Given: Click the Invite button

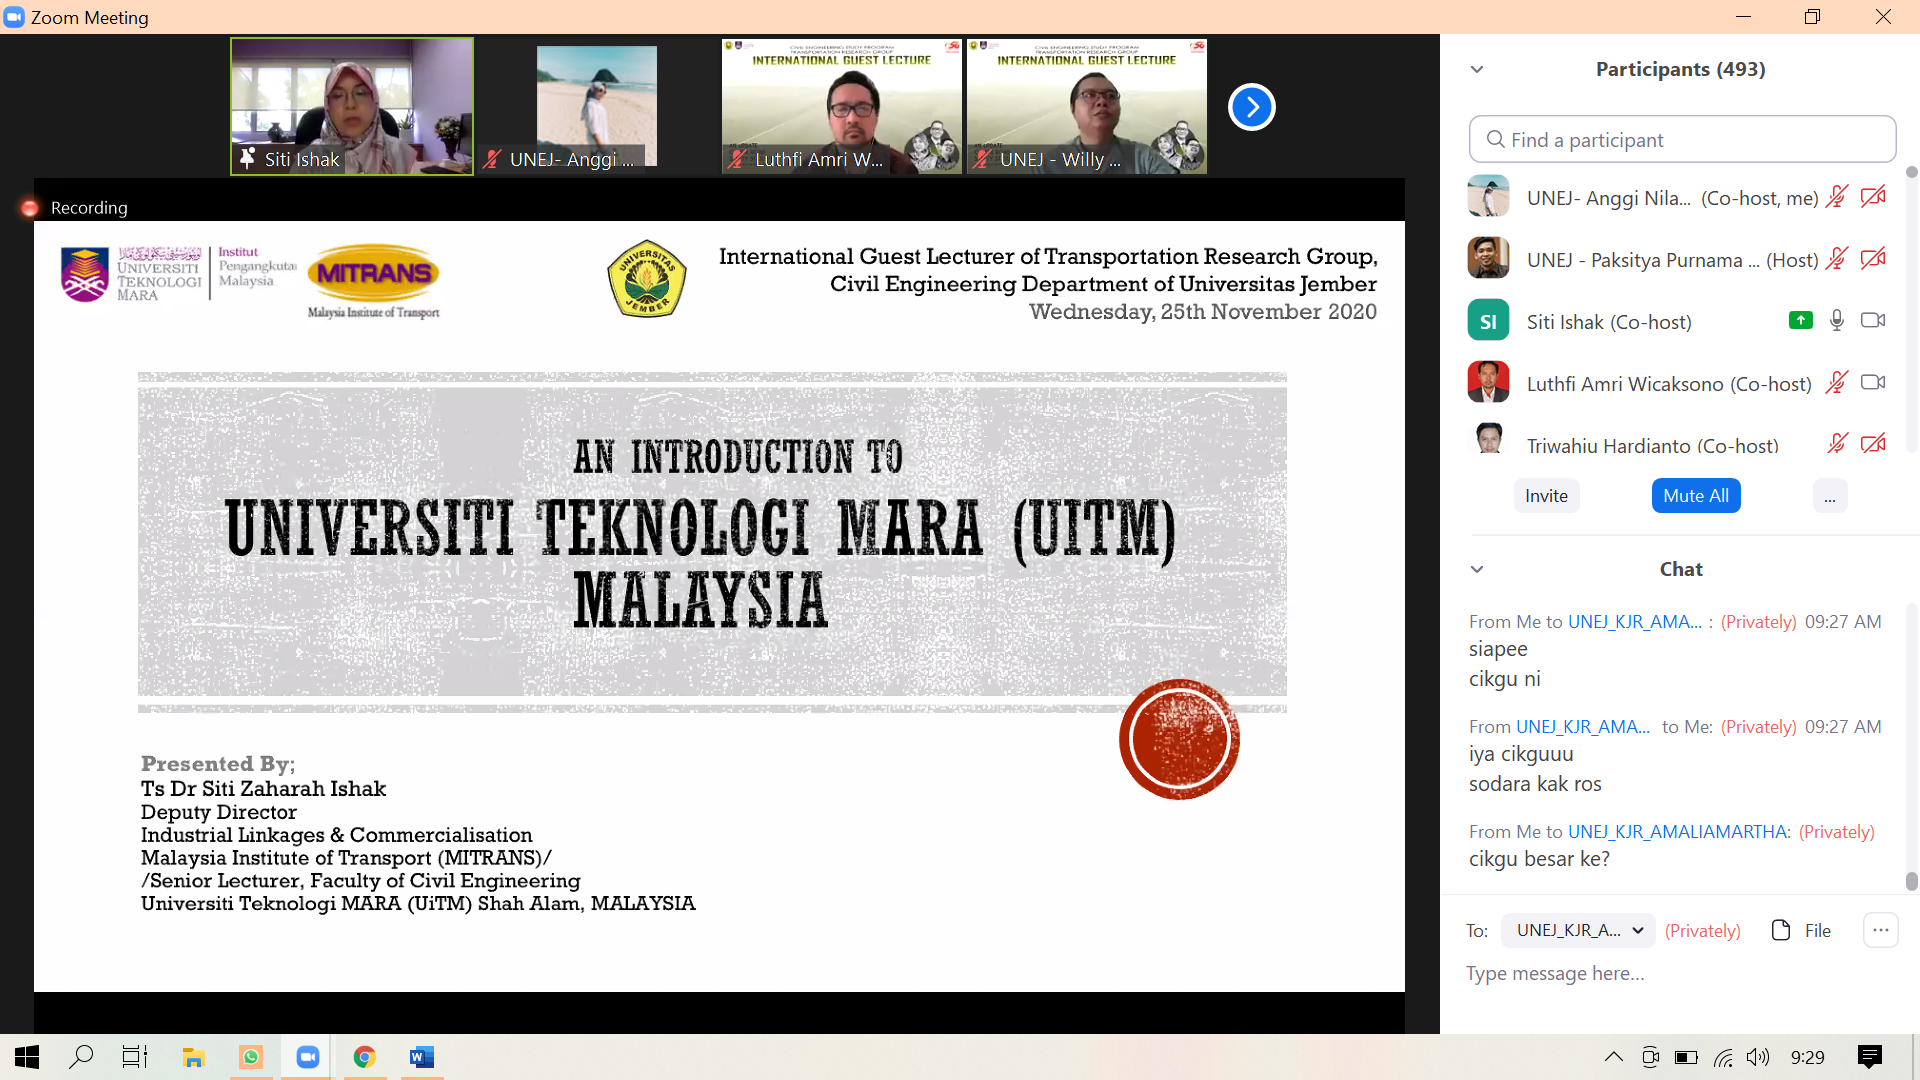Looking at the screenshot, I should pyautogui.click(x=1546, y=496).
